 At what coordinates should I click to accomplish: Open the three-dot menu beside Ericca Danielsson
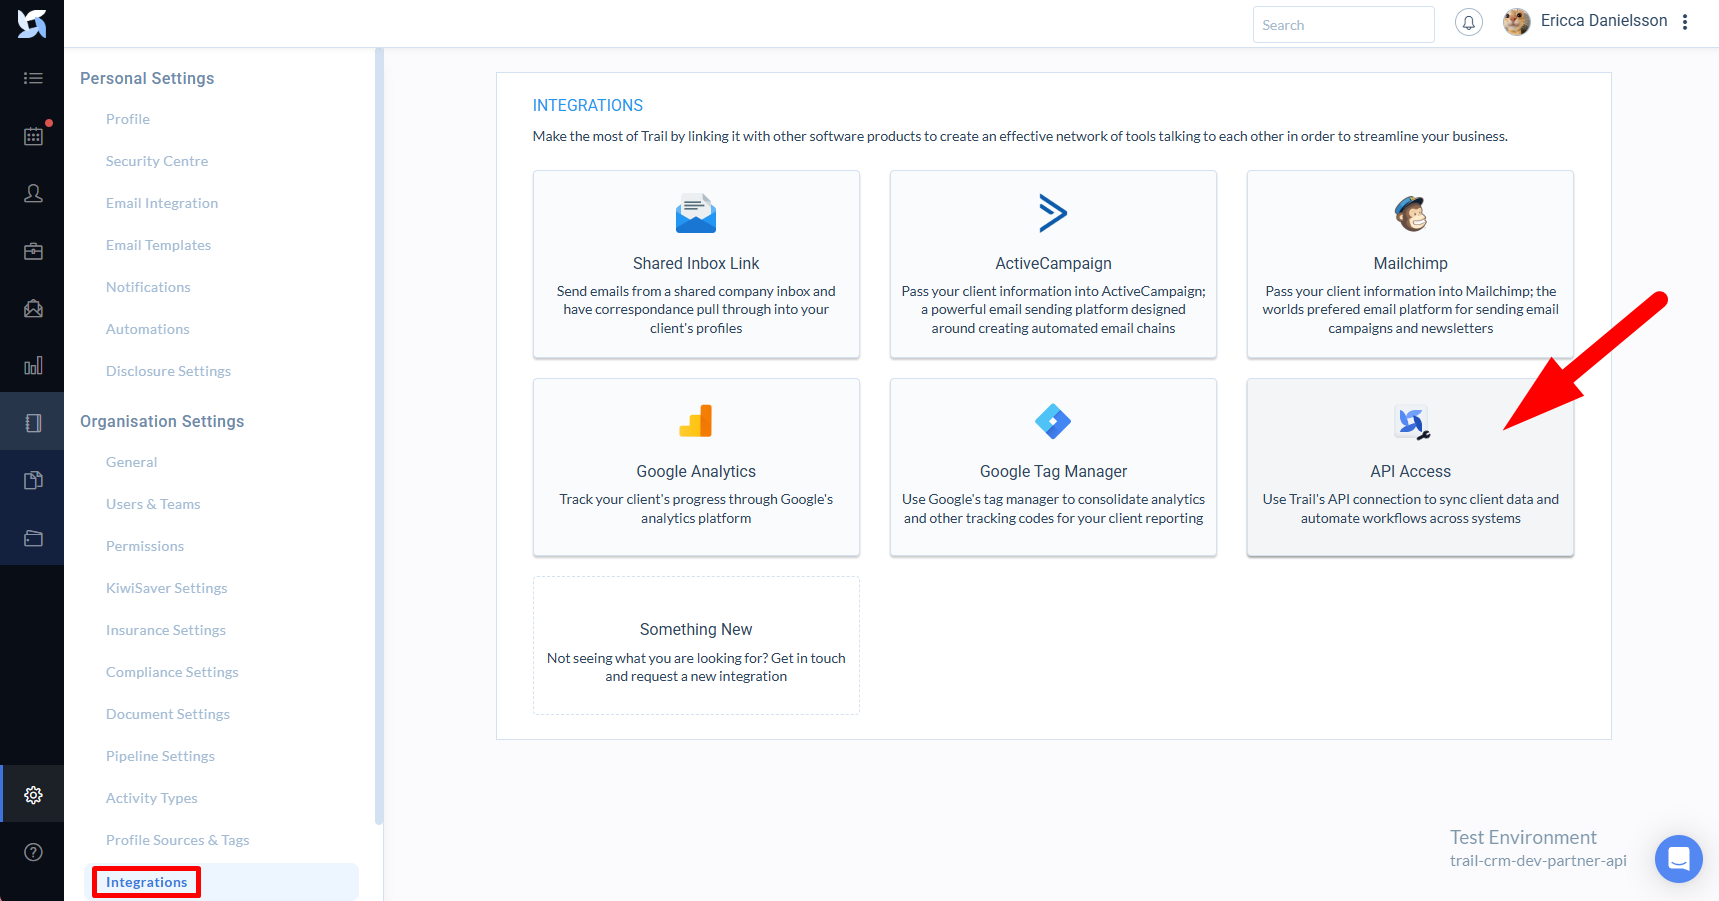point(1686,21)
